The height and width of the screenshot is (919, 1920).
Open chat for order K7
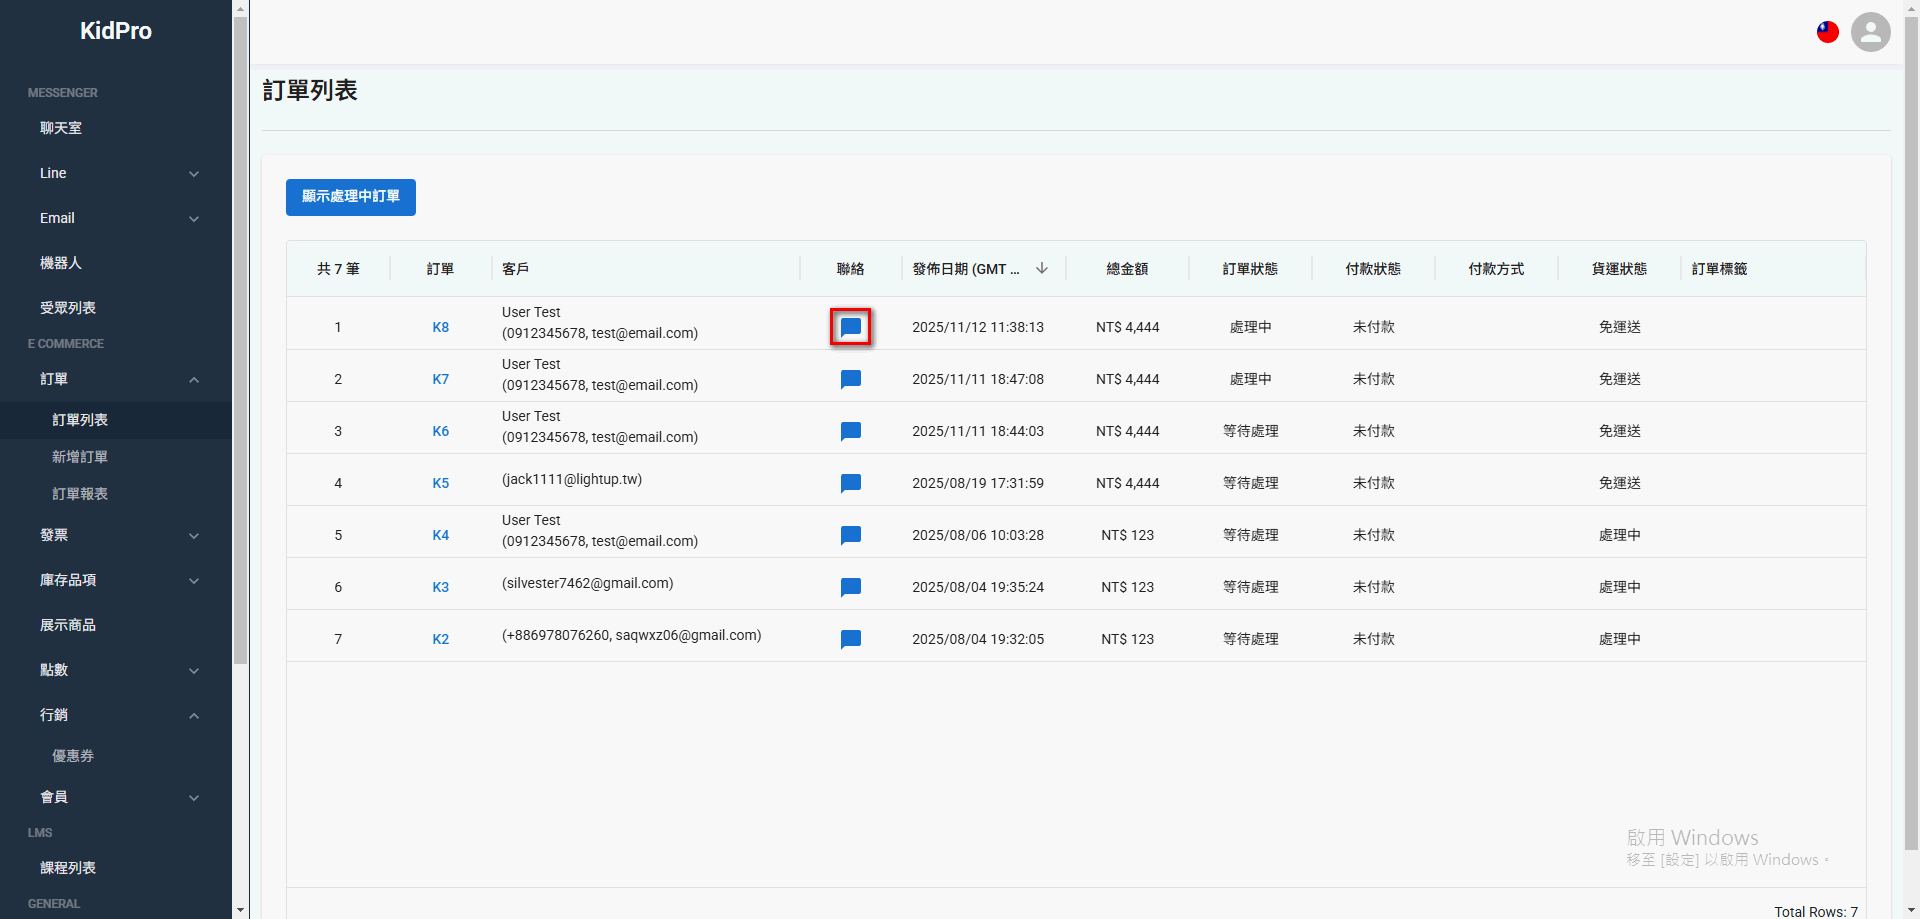851,379
